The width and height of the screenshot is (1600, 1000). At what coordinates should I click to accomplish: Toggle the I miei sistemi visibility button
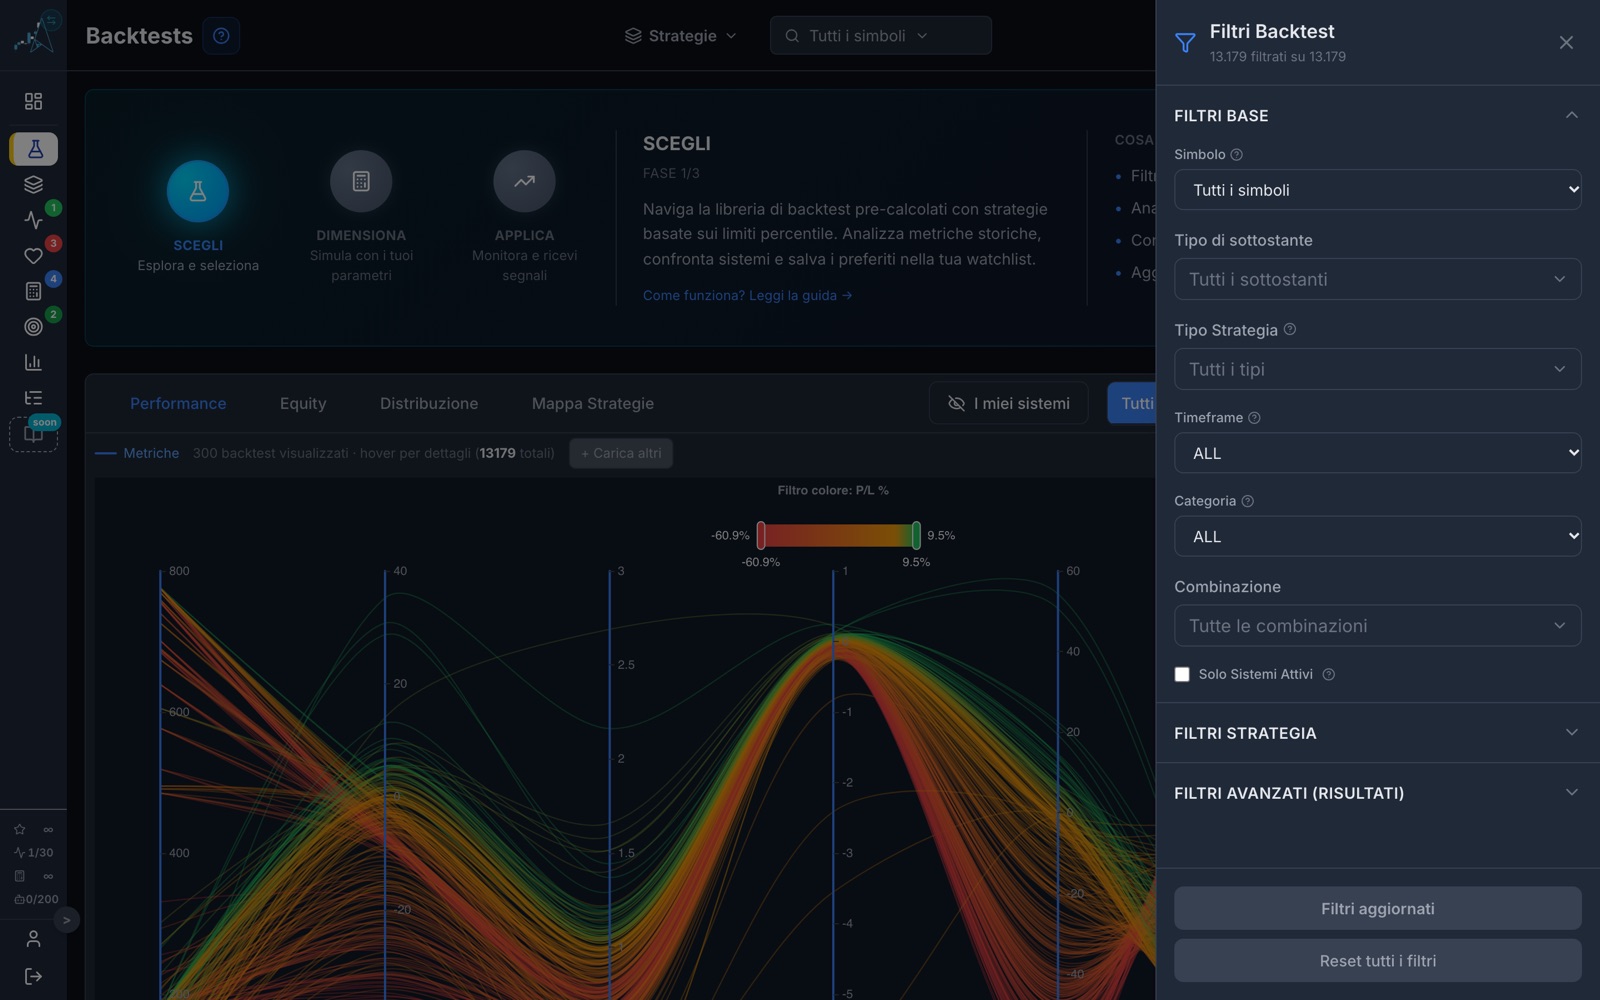(1008, 403)
